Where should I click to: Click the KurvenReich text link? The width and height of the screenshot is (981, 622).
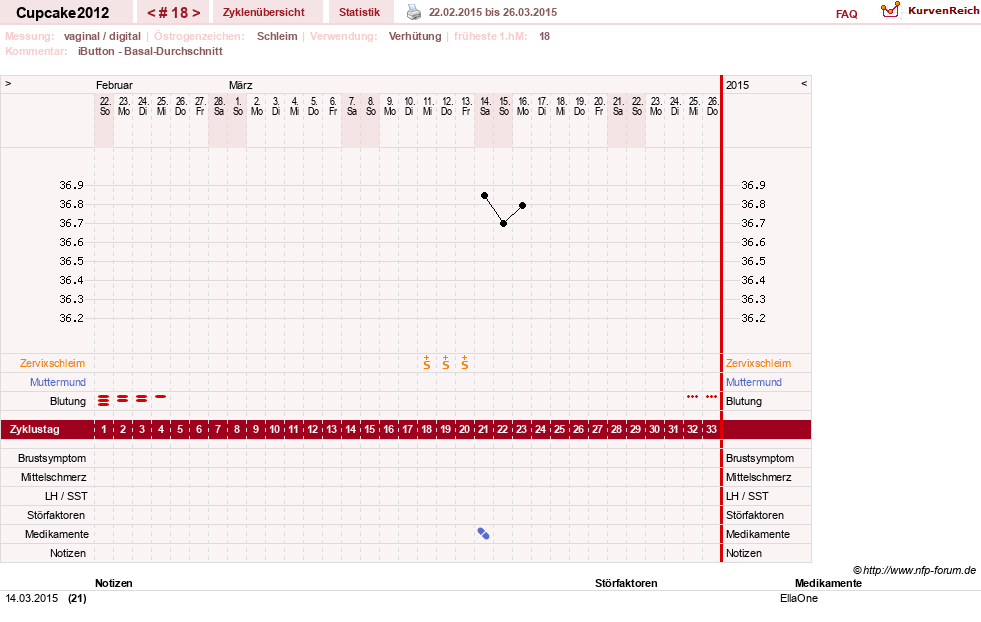(943, 11)
